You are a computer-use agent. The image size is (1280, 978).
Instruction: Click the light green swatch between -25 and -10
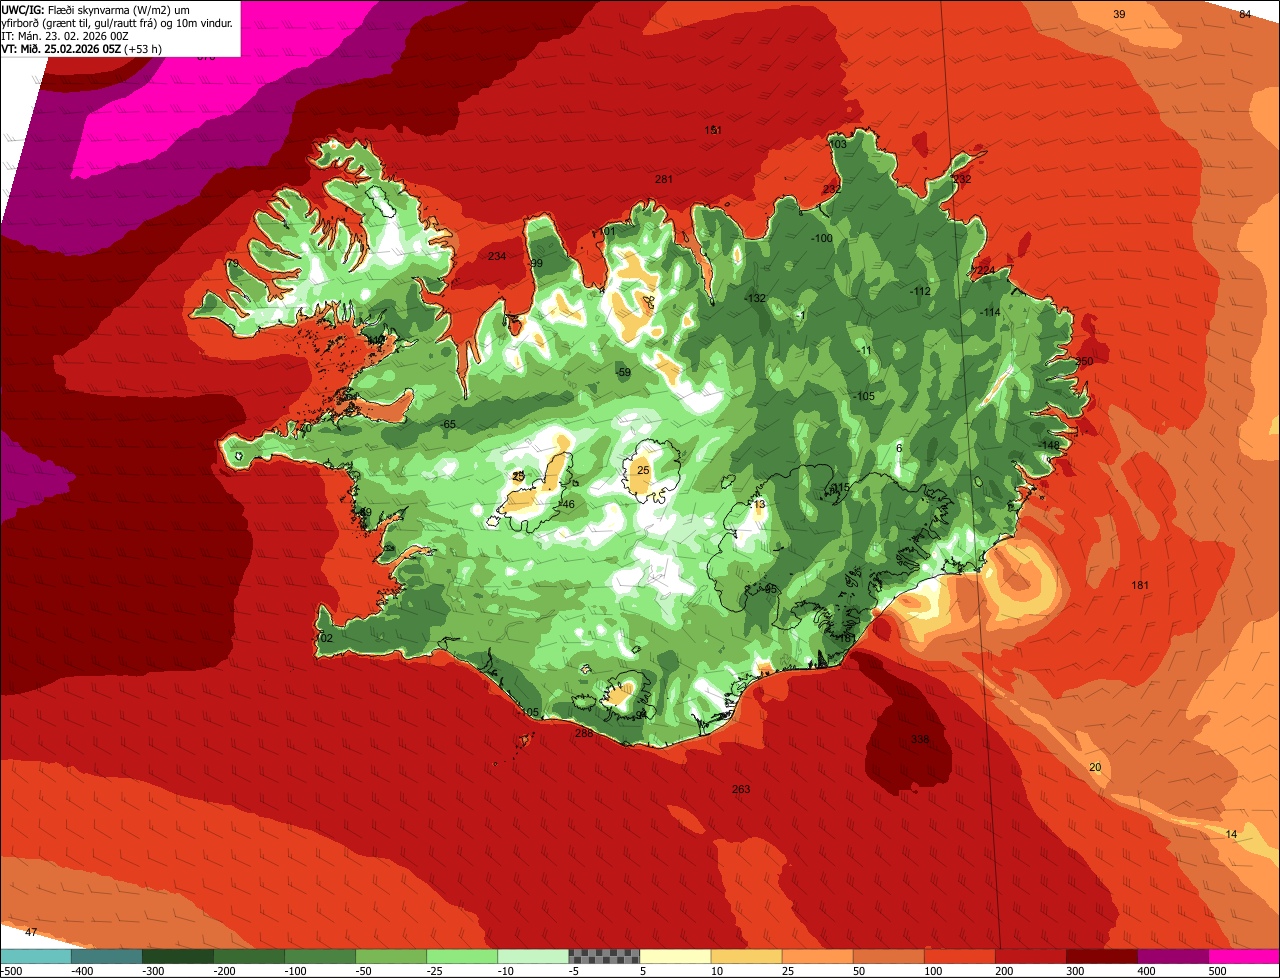[x=461, y=956]
